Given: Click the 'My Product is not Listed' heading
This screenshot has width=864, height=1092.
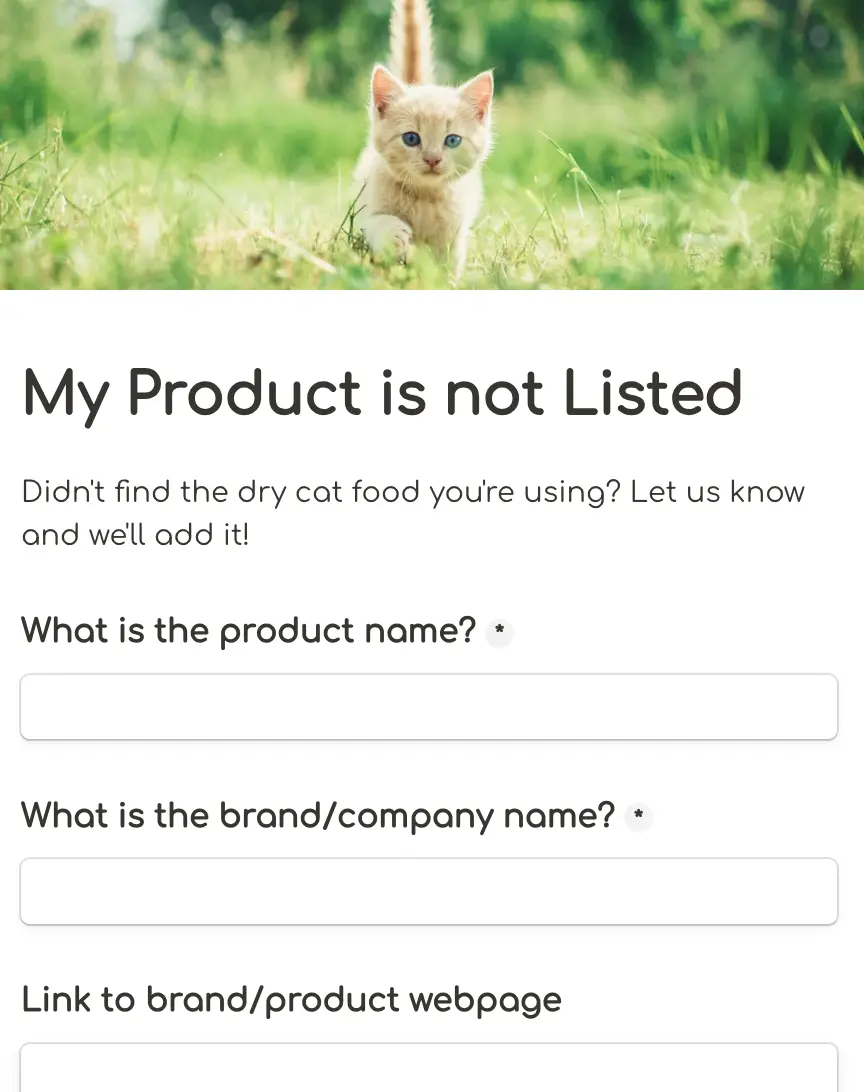Looking at the screenshot, I should (382, 394).
